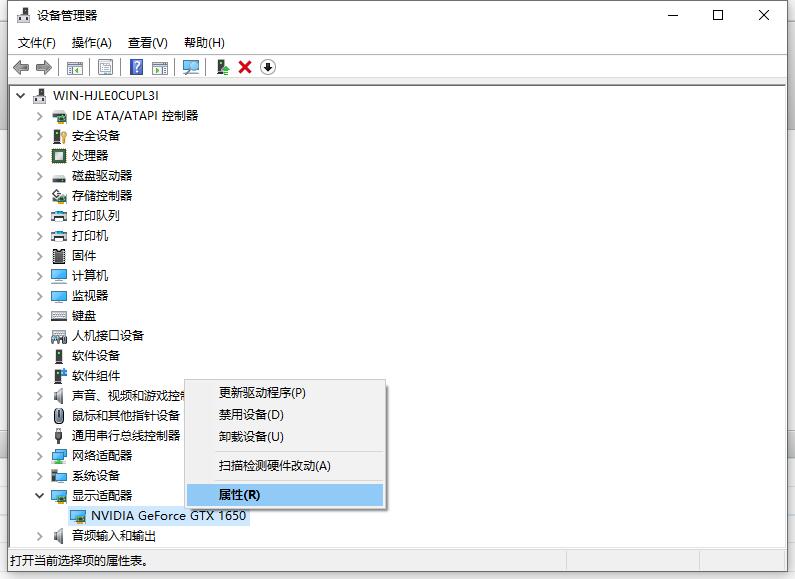Select 属性(R) in the context menu
Viewport: 795px width, 579px height.
240,495
